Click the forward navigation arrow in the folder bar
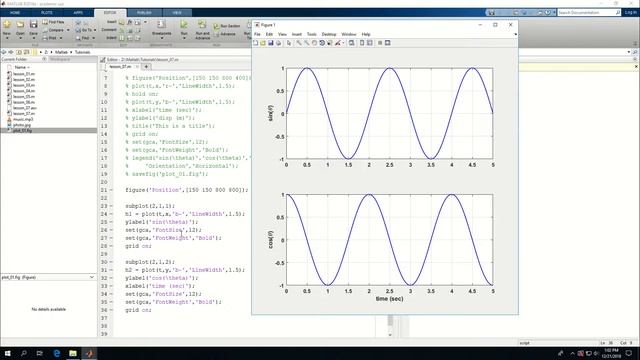 click(11, 52)
